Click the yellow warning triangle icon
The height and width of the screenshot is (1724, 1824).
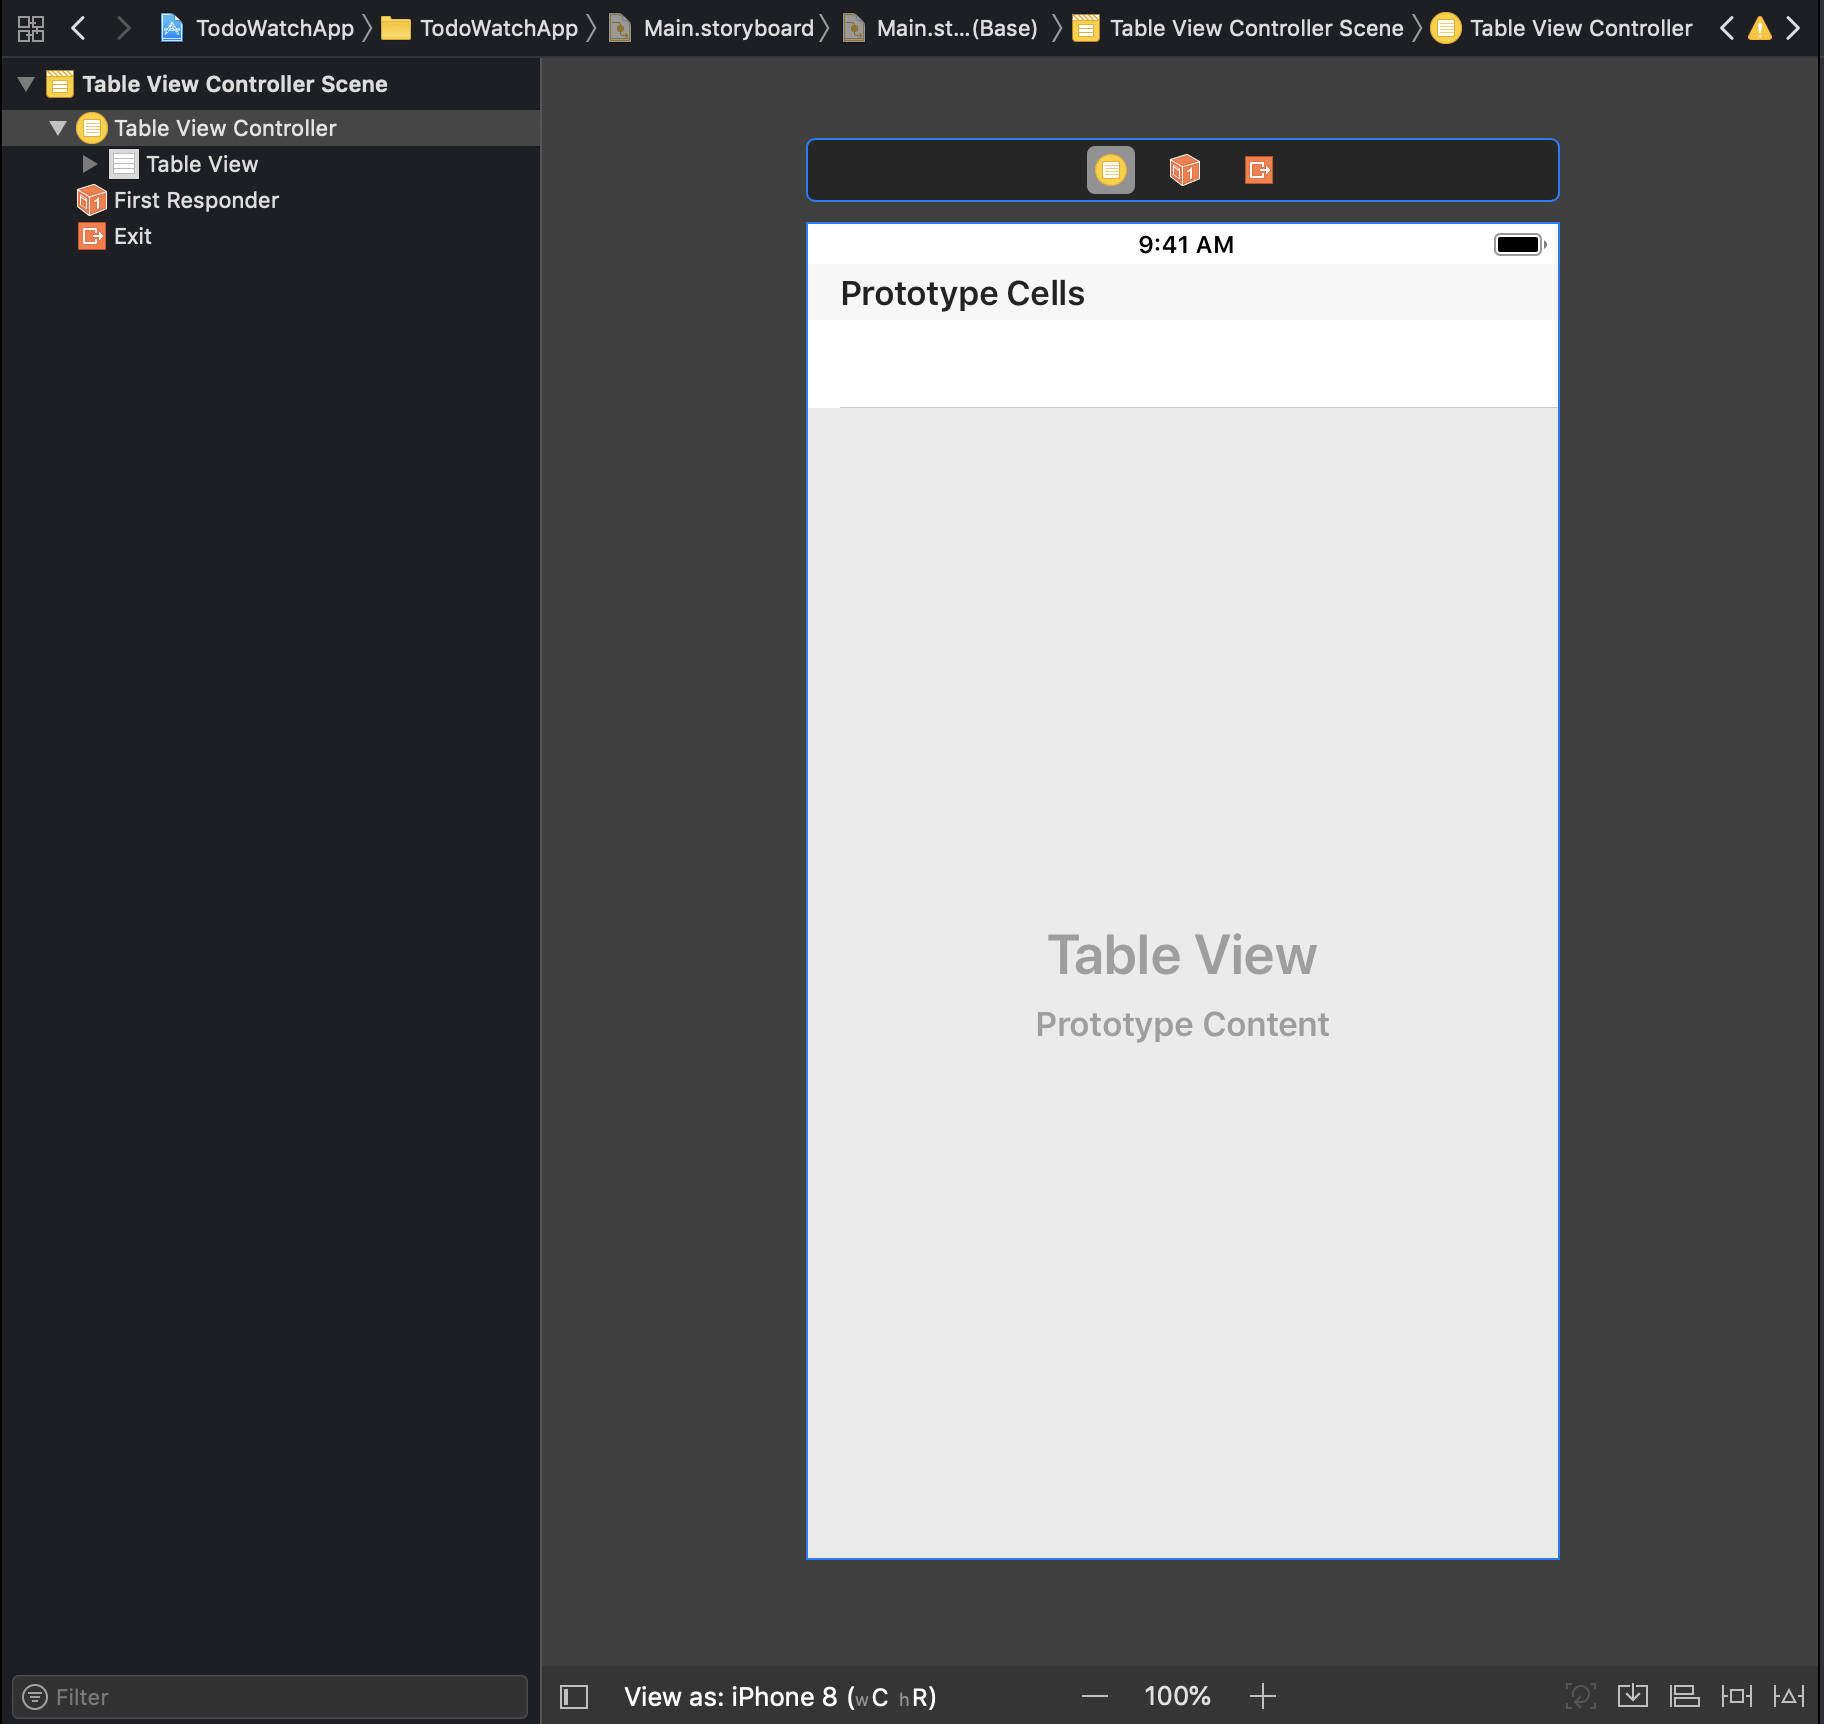pos(1760,28)
